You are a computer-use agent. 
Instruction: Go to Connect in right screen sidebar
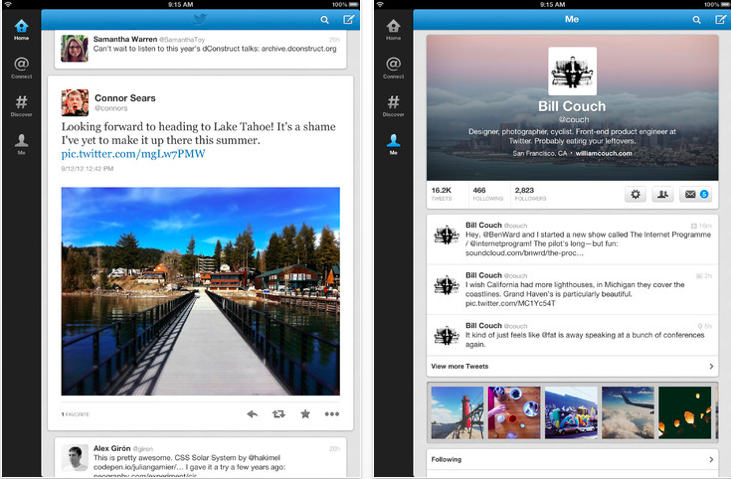(393, 68)
